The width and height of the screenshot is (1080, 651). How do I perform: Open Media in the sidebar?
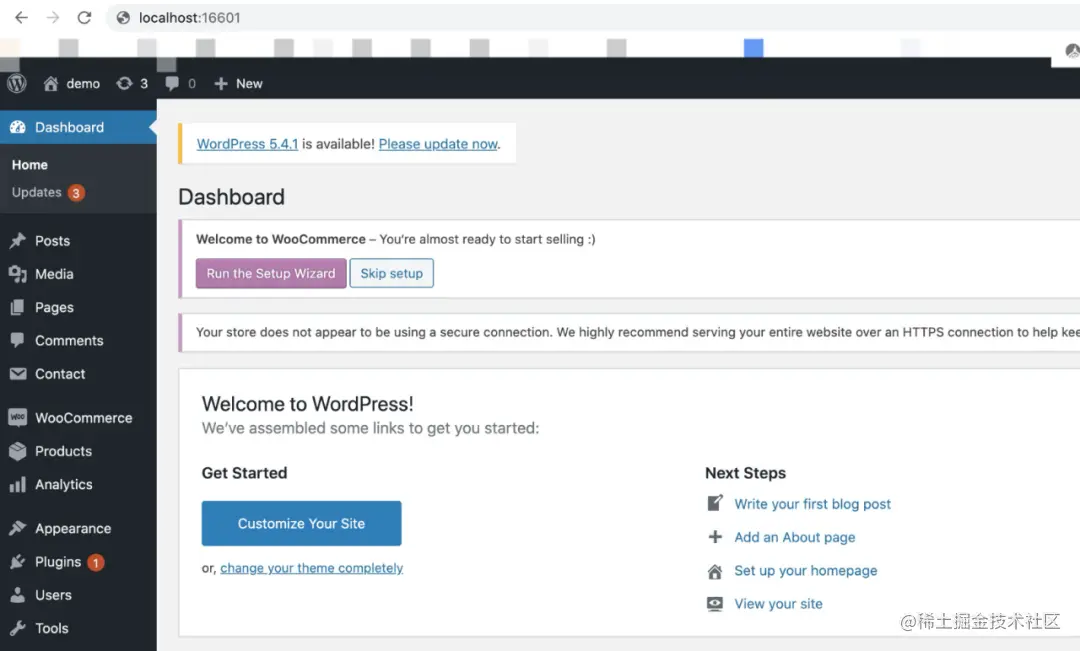point(54,274)
